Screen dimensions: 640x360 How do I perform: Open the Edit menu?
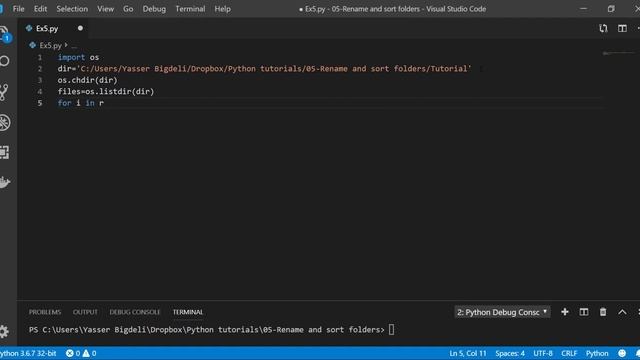[x=40, y=9]
